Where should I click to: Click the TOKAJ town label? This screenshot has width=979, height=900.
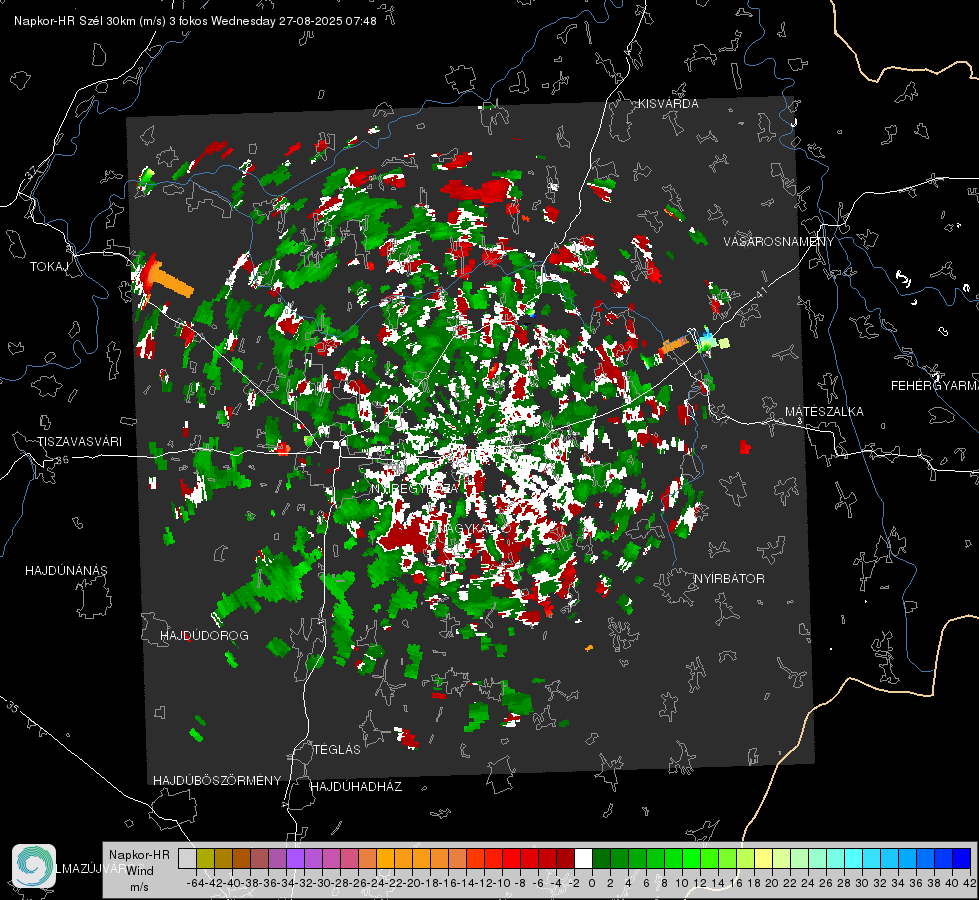(x=49, y=267)
